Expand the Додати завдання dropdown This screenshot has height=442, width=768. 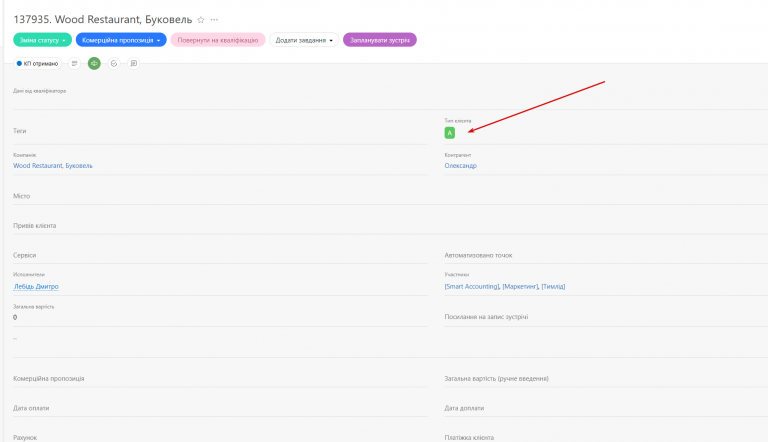tap(304, 40)
